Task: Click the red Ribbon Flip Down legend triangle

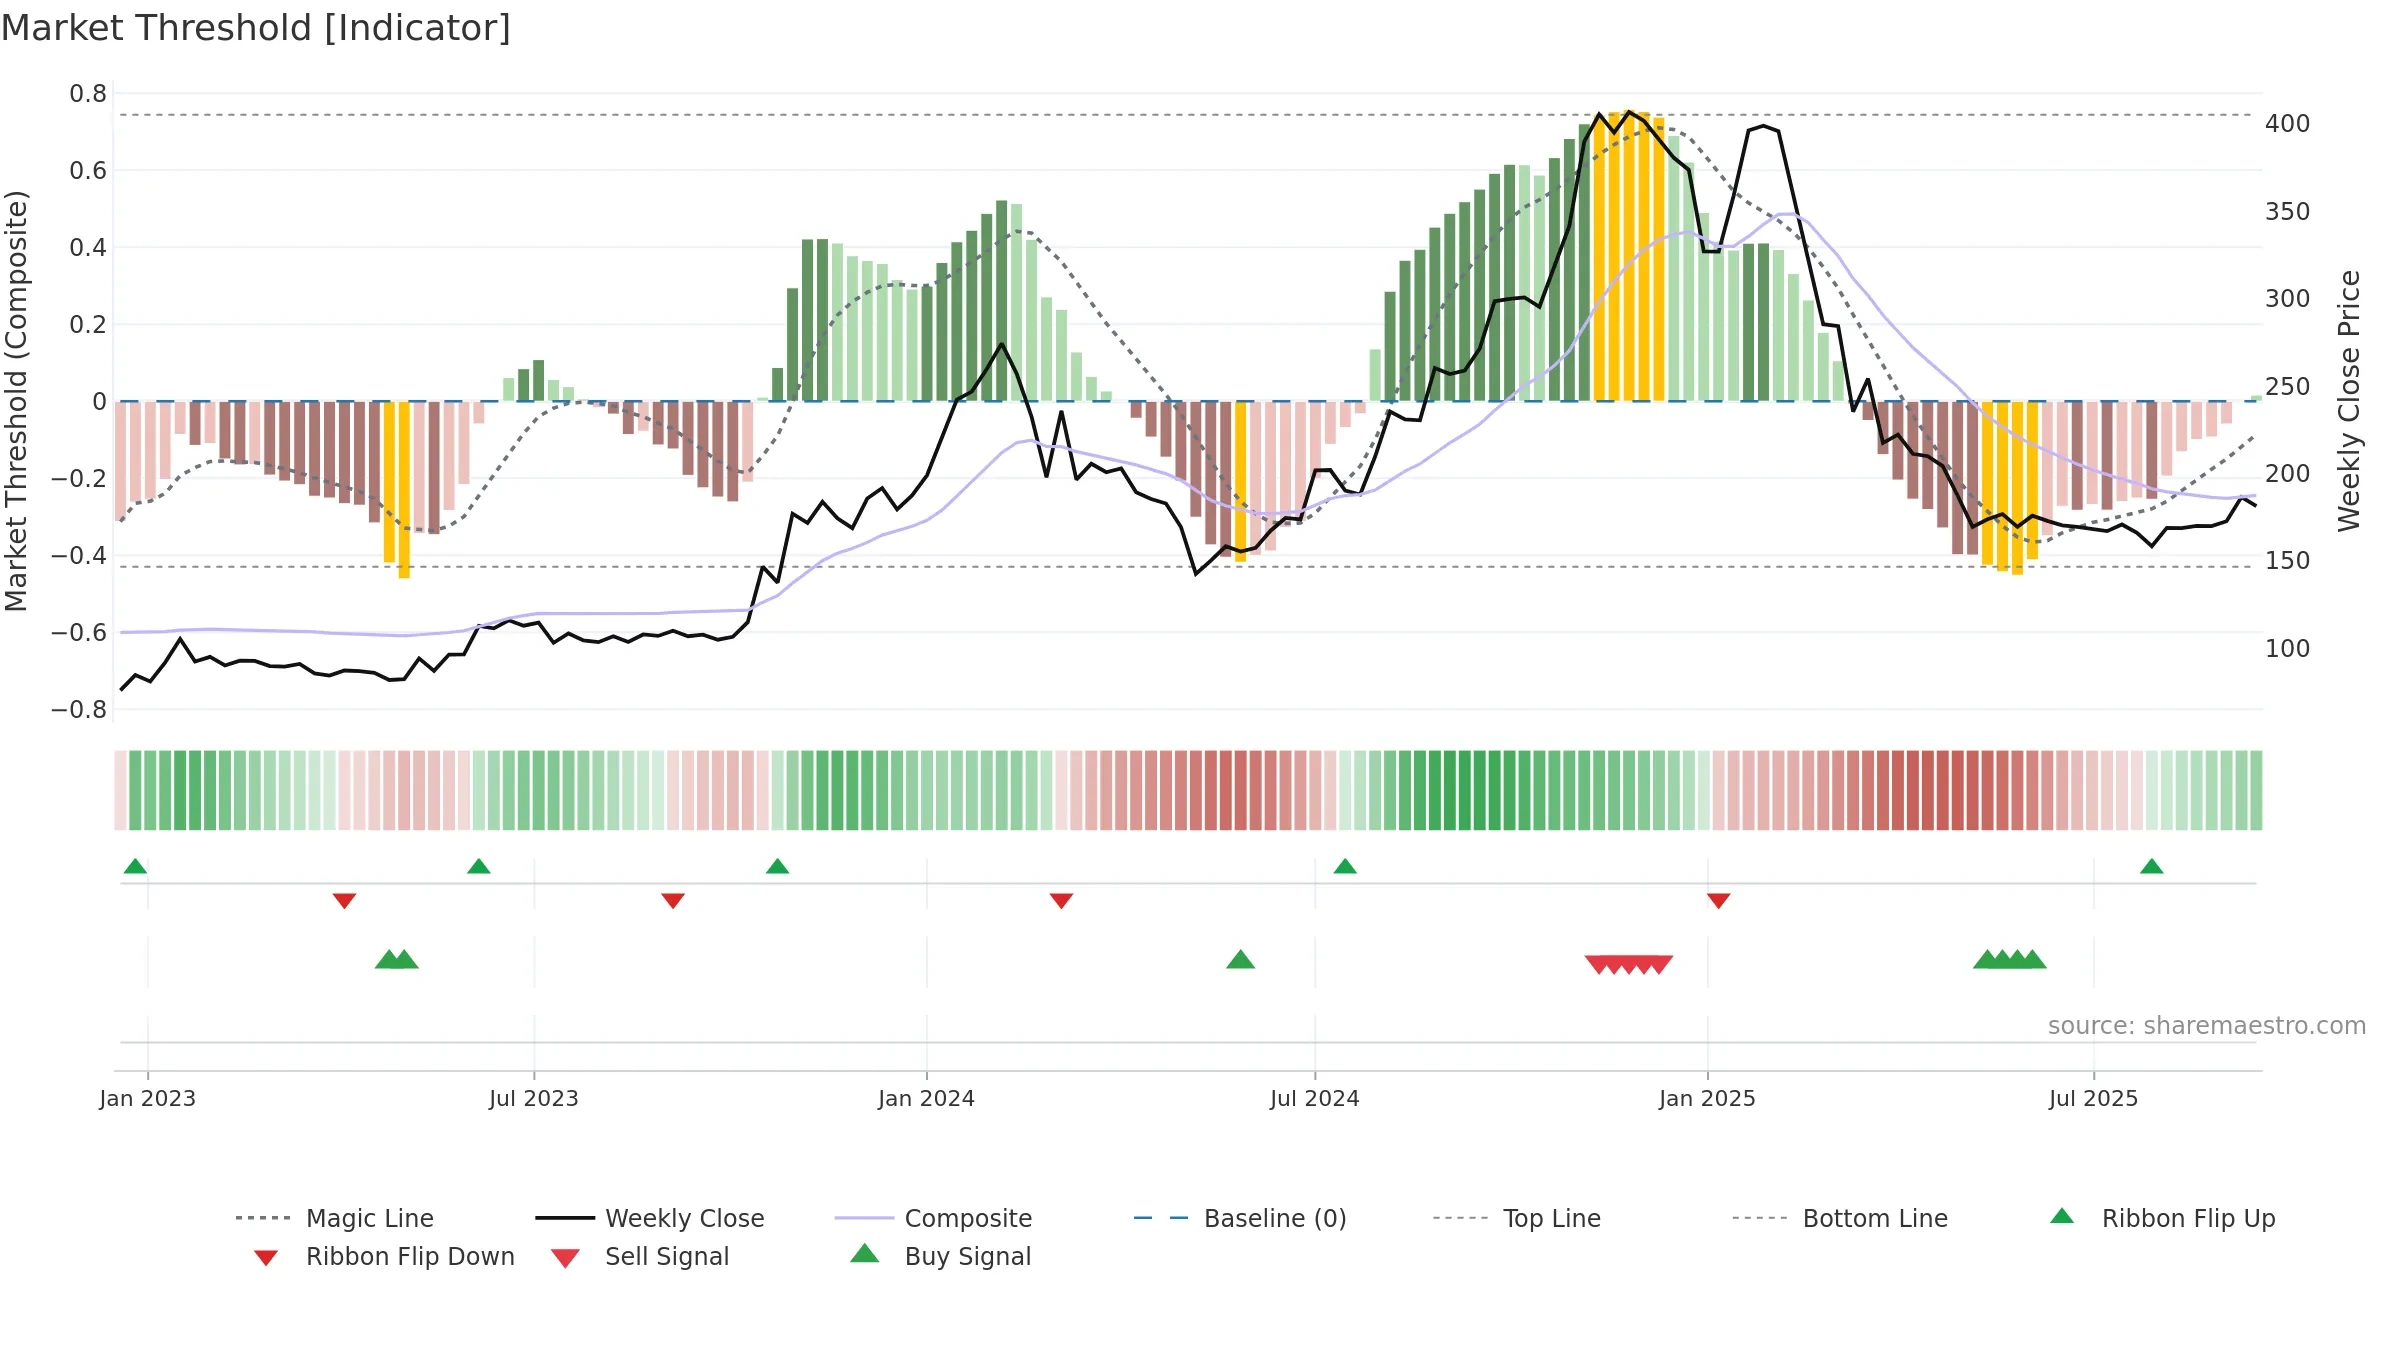Action: (266, 1258)
